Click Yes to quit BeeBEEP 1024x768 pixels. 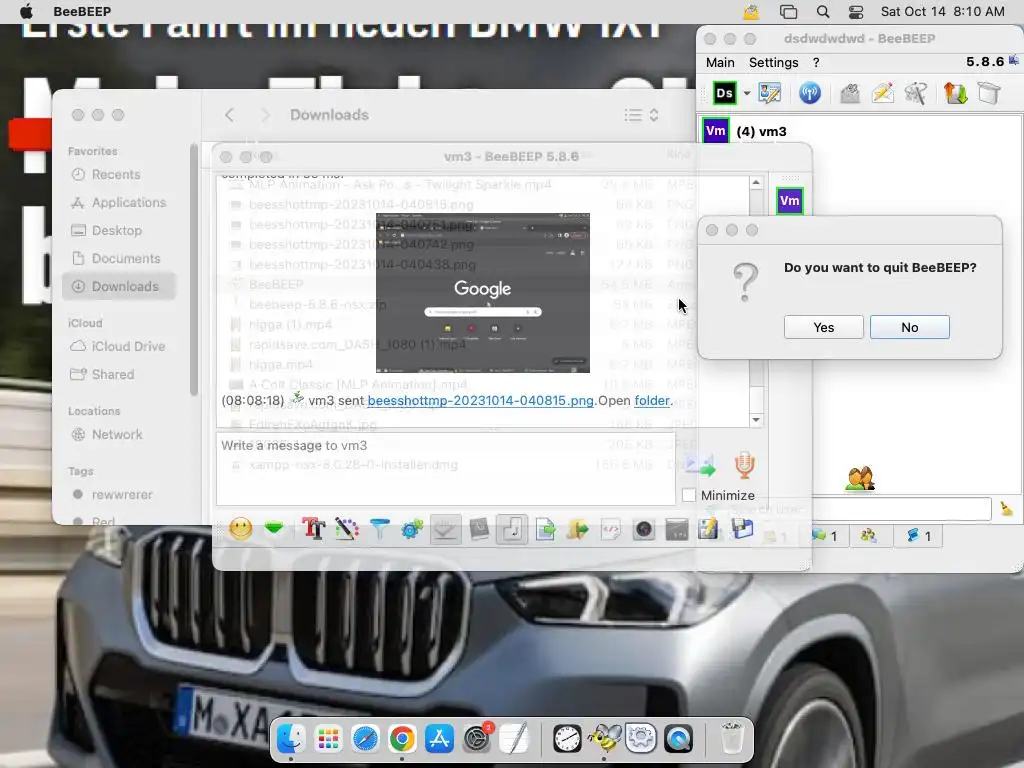(x=824, y=327)
